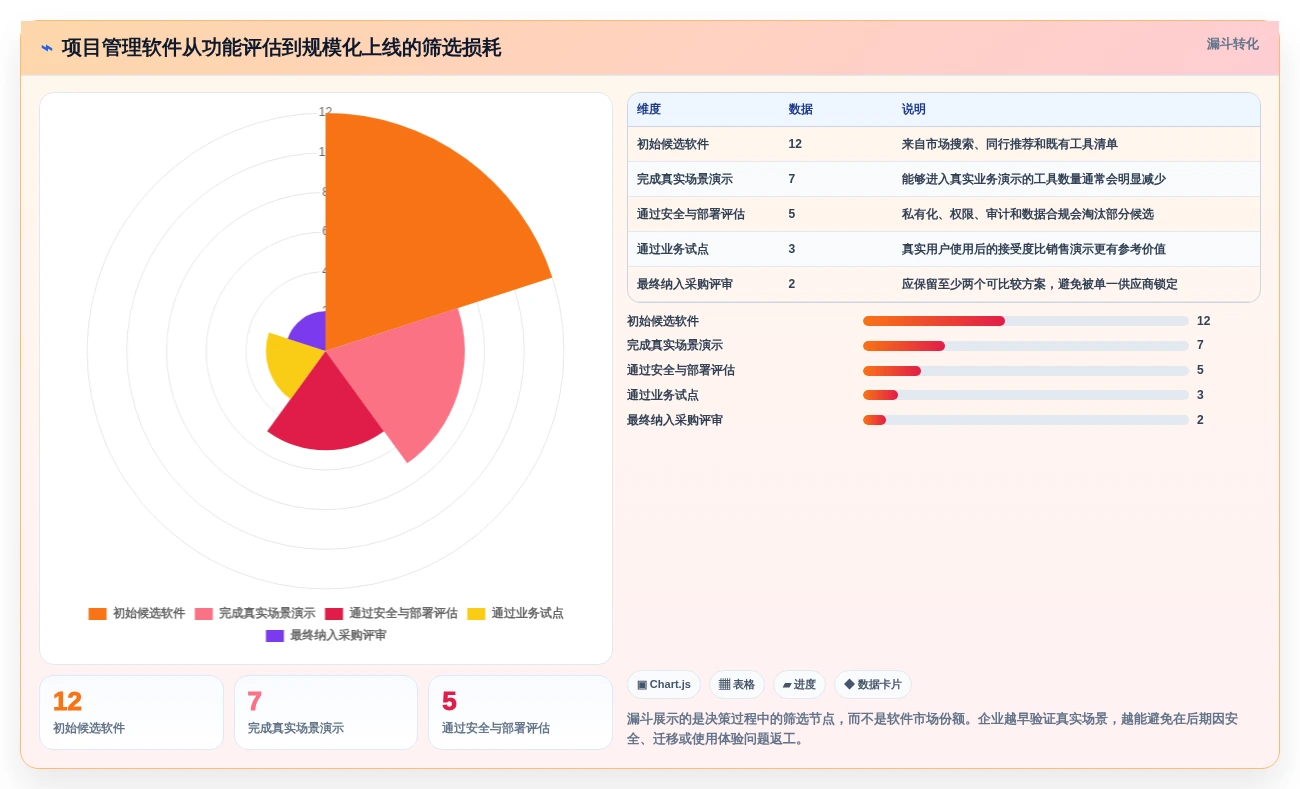Click the page title 项目管理软件从功能评估
This screenshot has width=1300, height=789.
tap(281, 48)
